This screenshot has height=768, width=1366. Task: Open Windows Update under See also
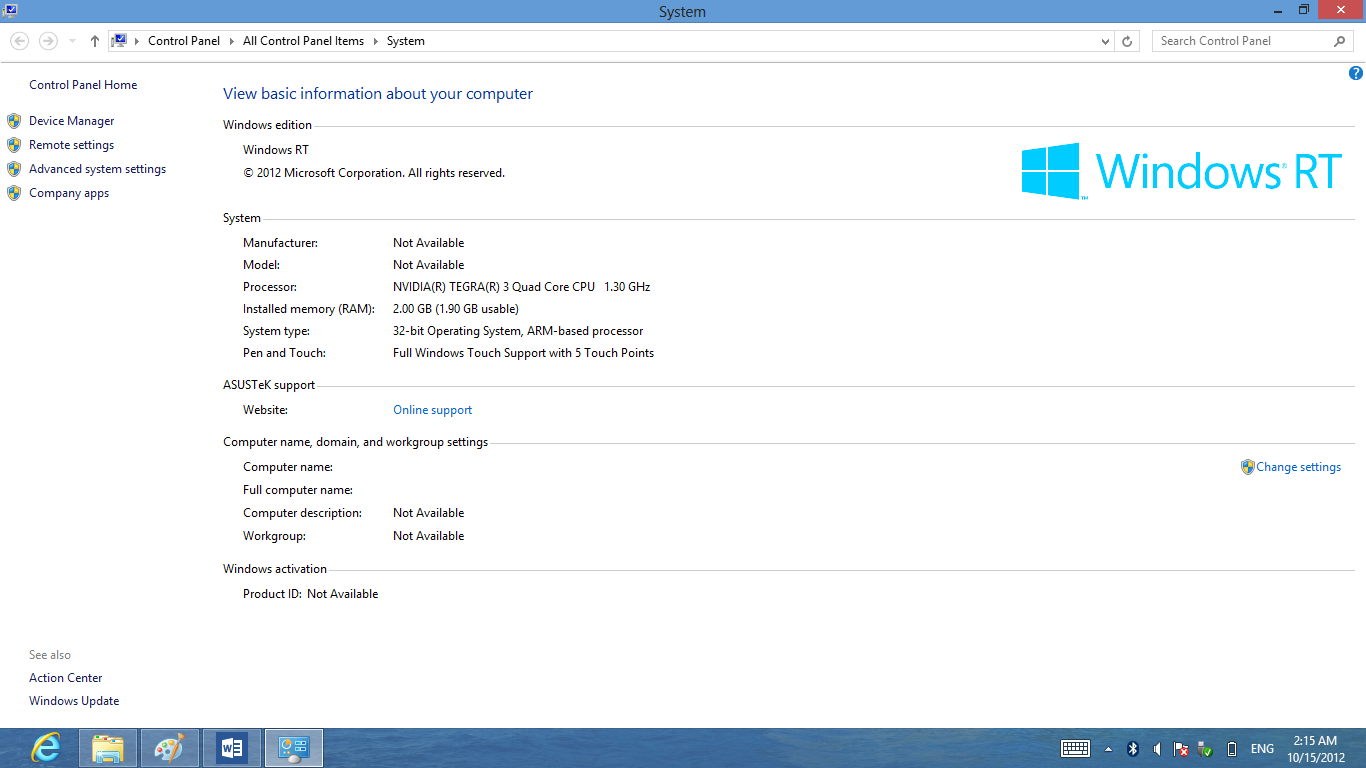[74, 701]
